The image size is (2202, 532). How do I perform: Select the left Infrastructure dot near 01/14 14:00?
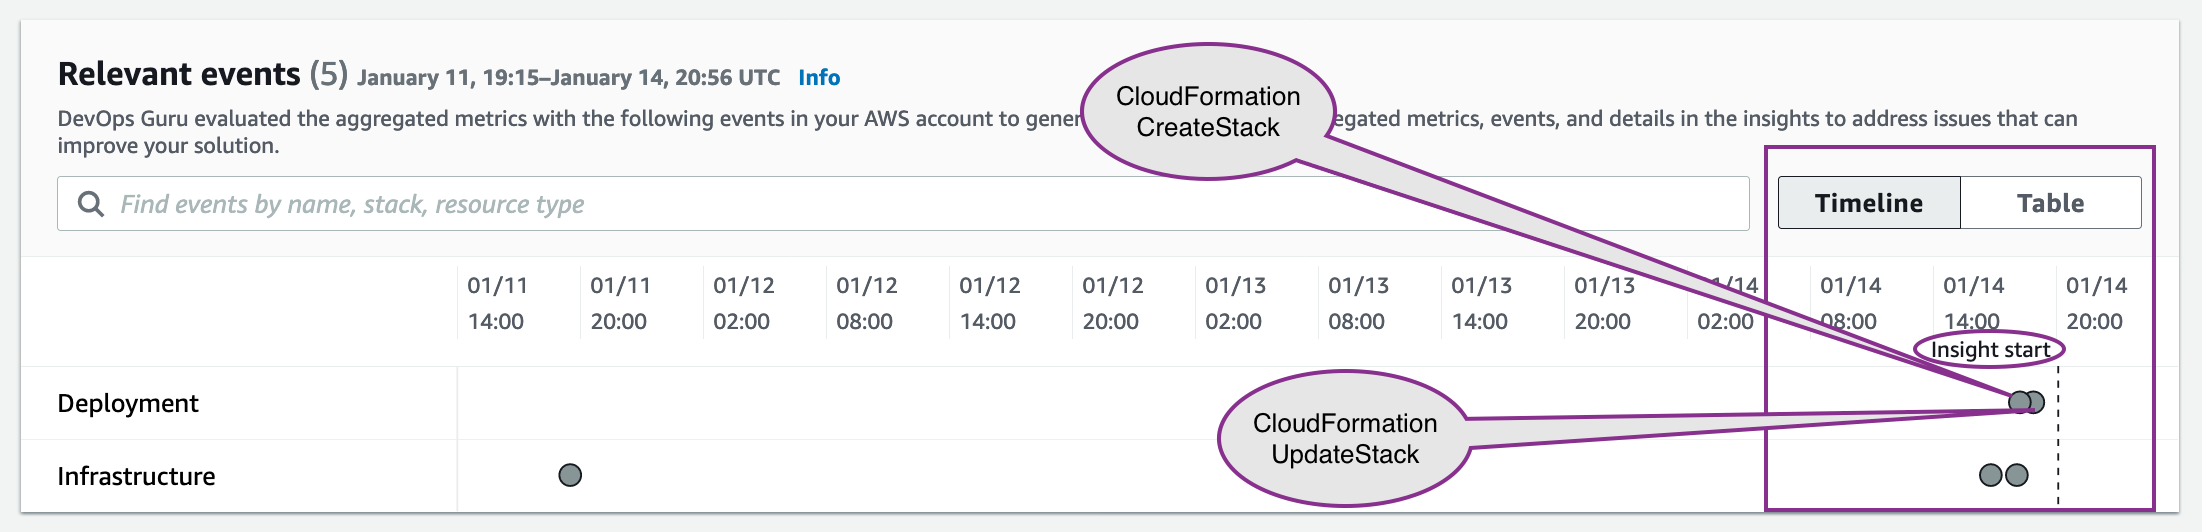point(1991,475)
